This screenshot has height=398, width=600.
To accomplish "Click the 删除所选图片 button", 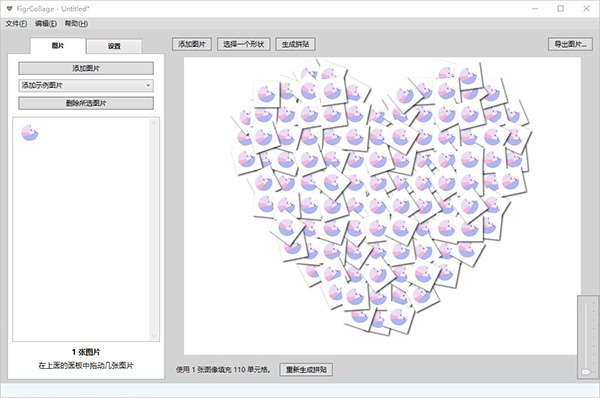I will tap(86, 103).
